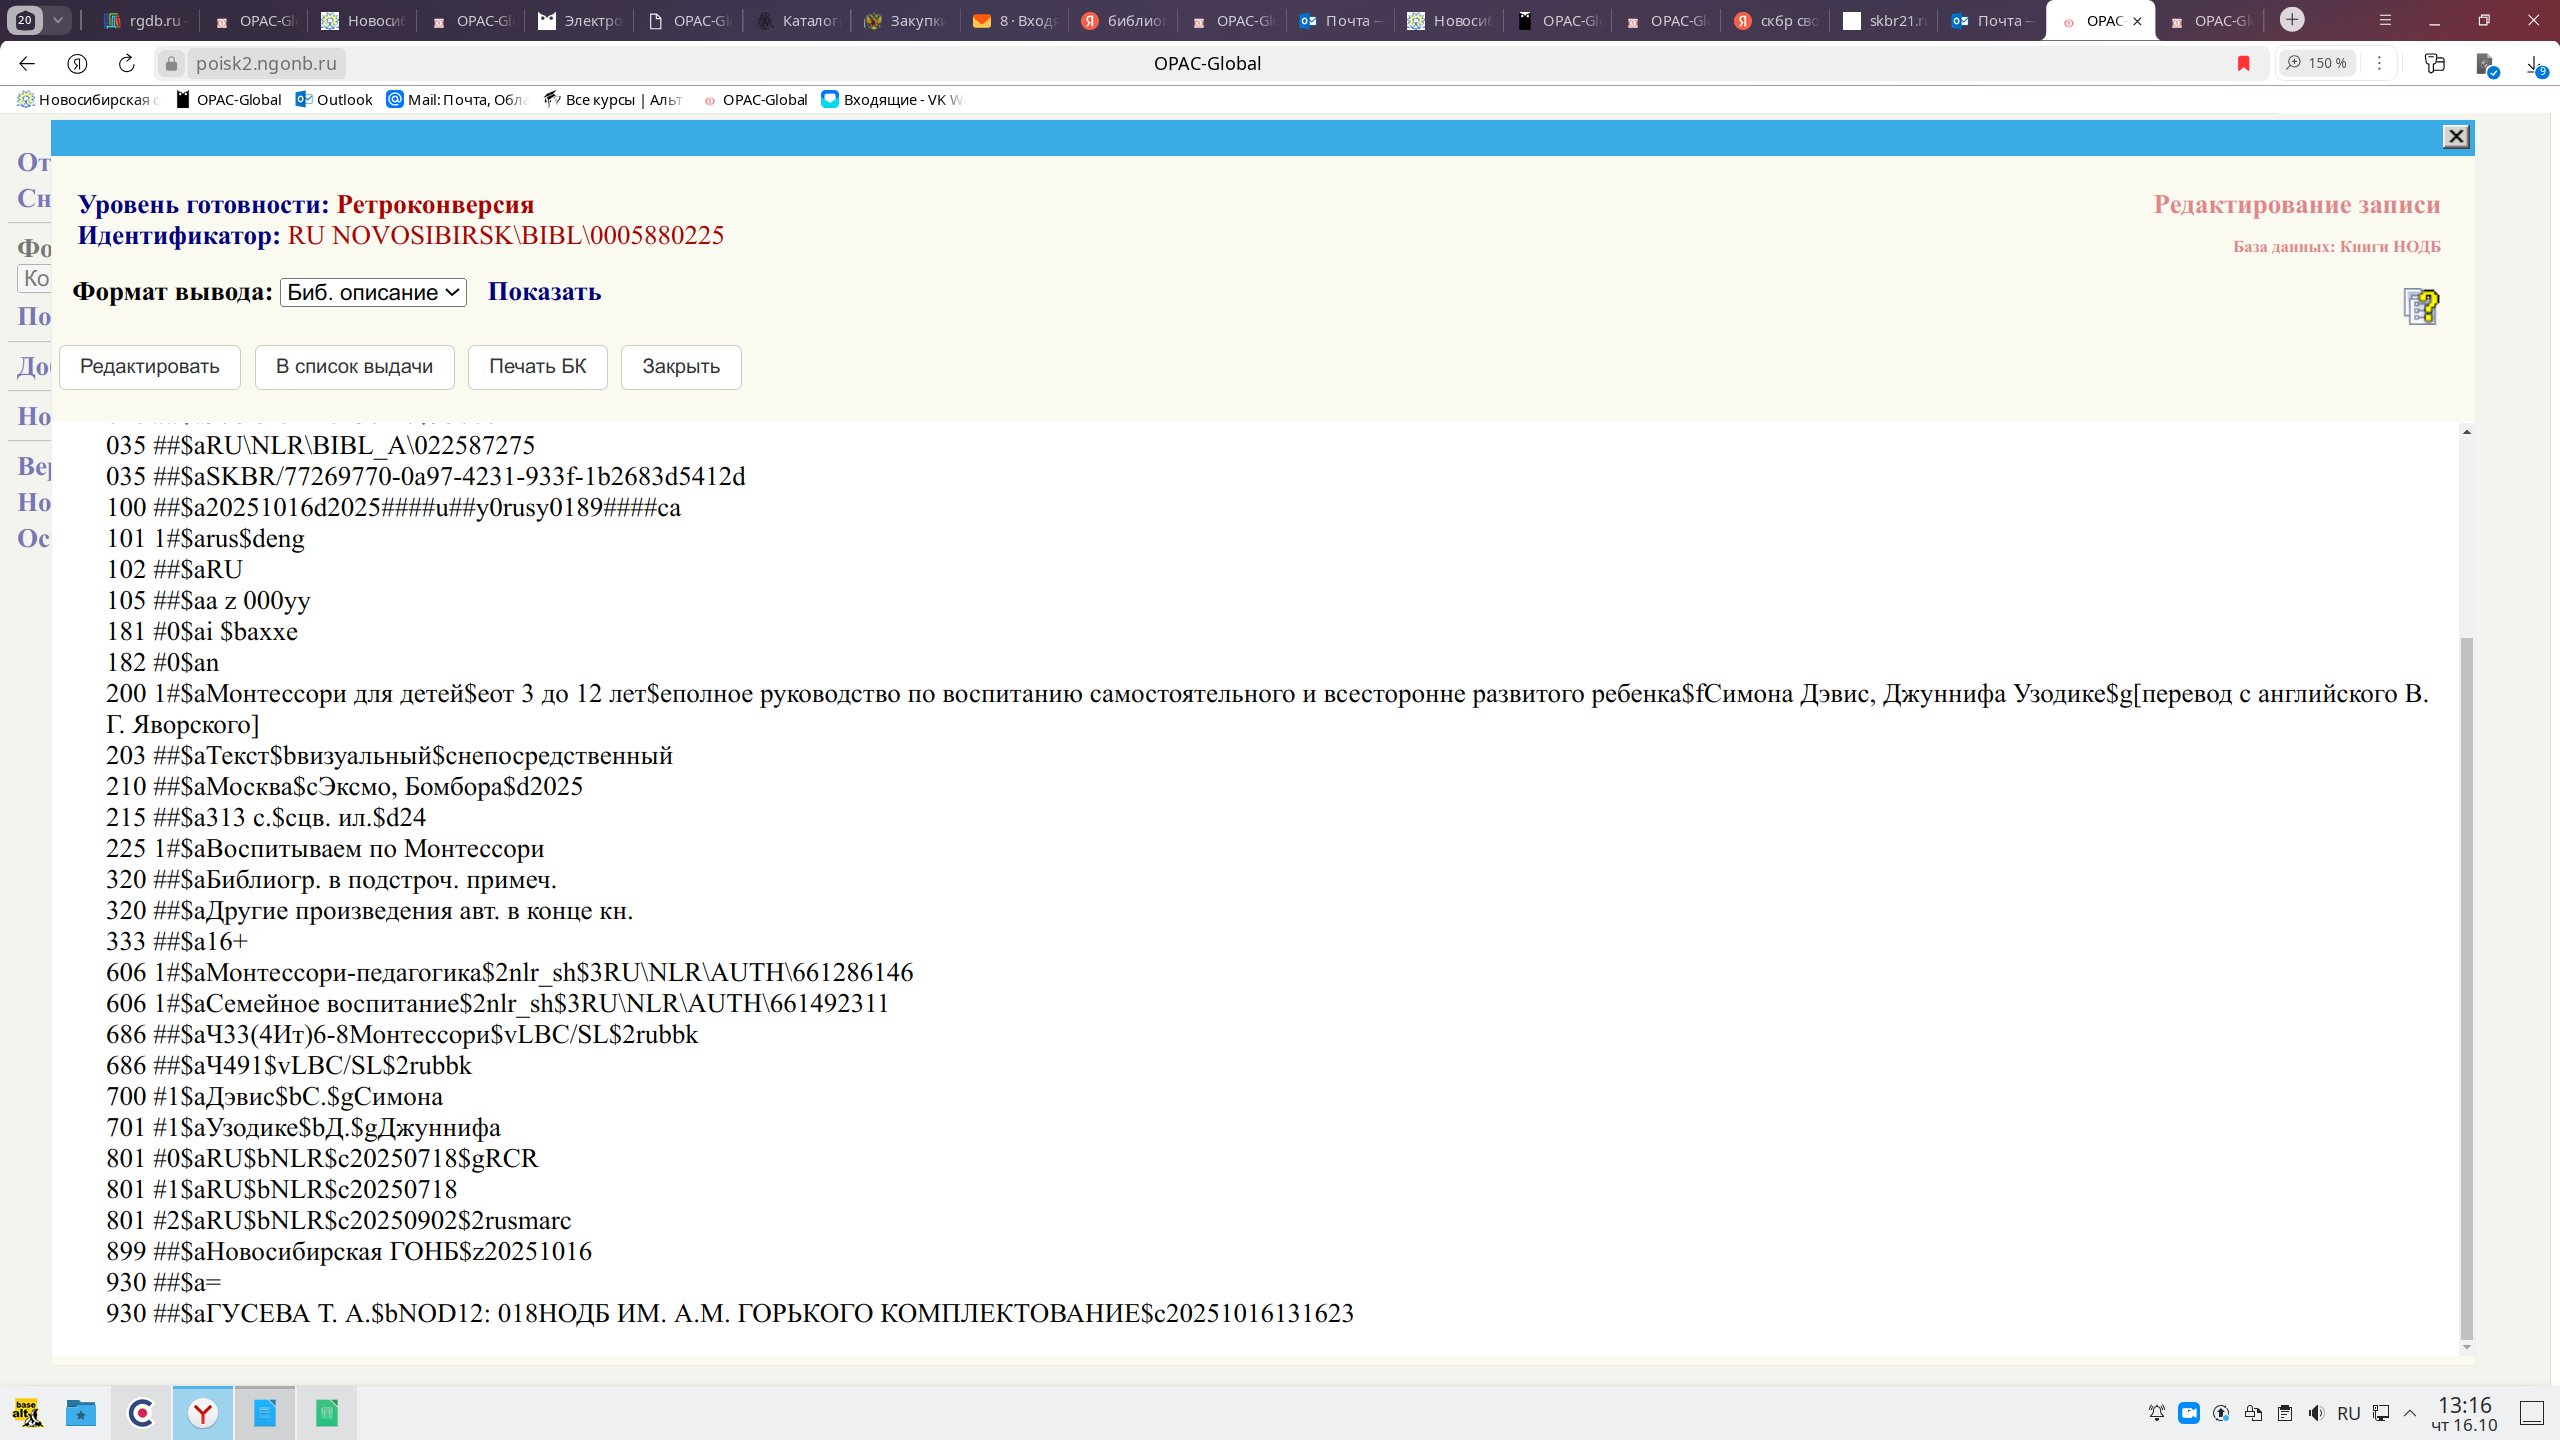Click the red bookmark icon in address bar
Image resolution: width=2560 pixels, height=1440 pixels.
2243,63
